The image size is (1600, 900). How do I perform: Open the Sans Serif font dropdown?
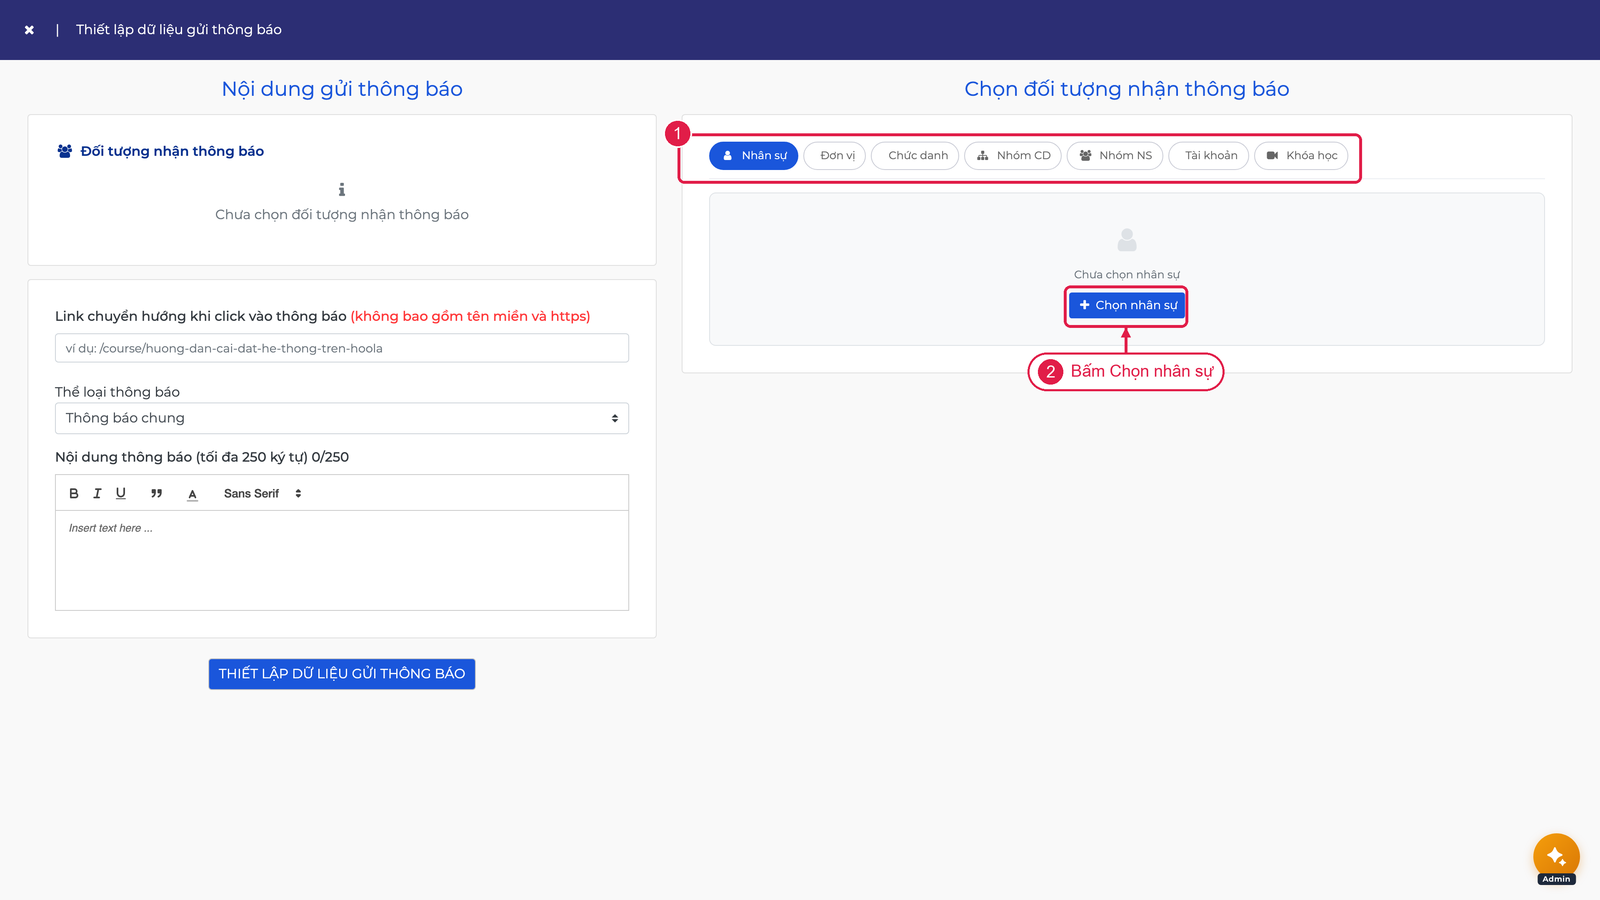pos(263,494)
